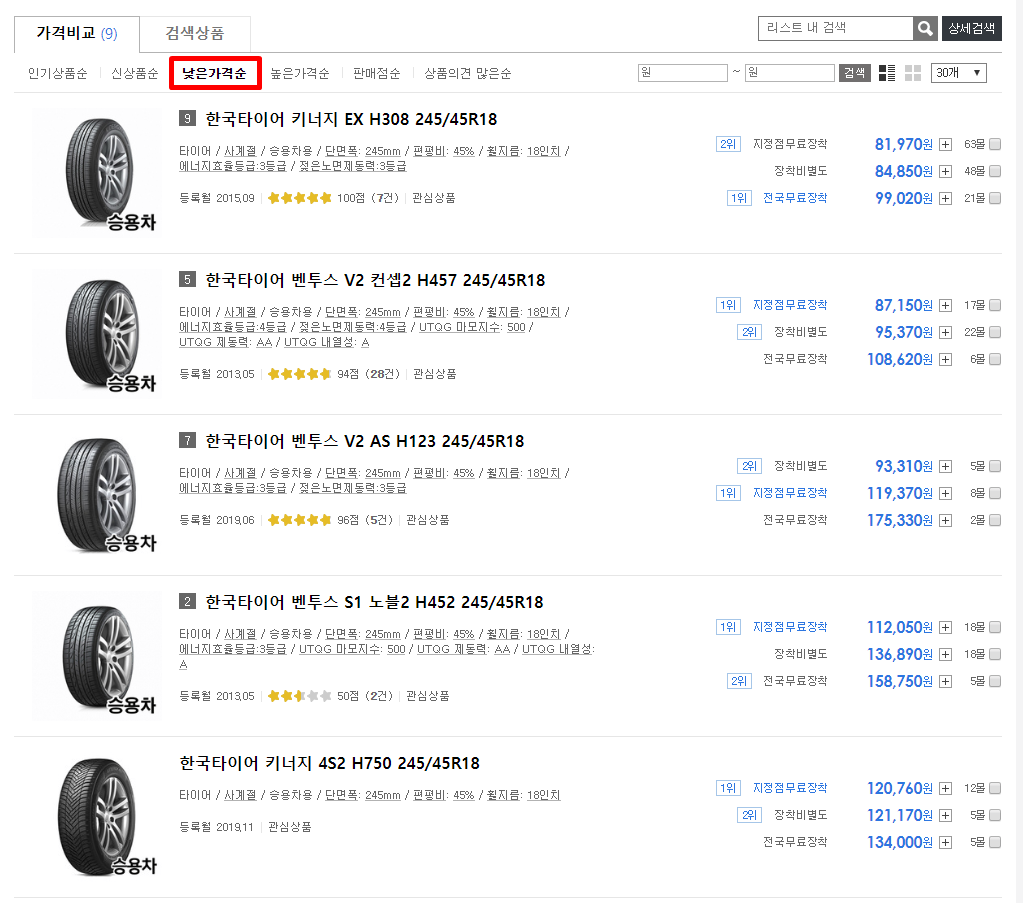Click UTQG 마모지수: 500 for 벤투스 S1

click(x=352, y=650)
